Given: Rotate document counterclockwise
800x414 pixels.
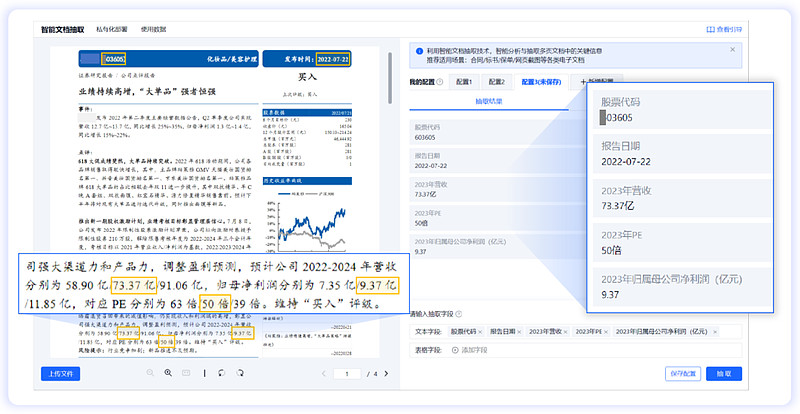Looking at the screenshot, I should coord(221,373).
